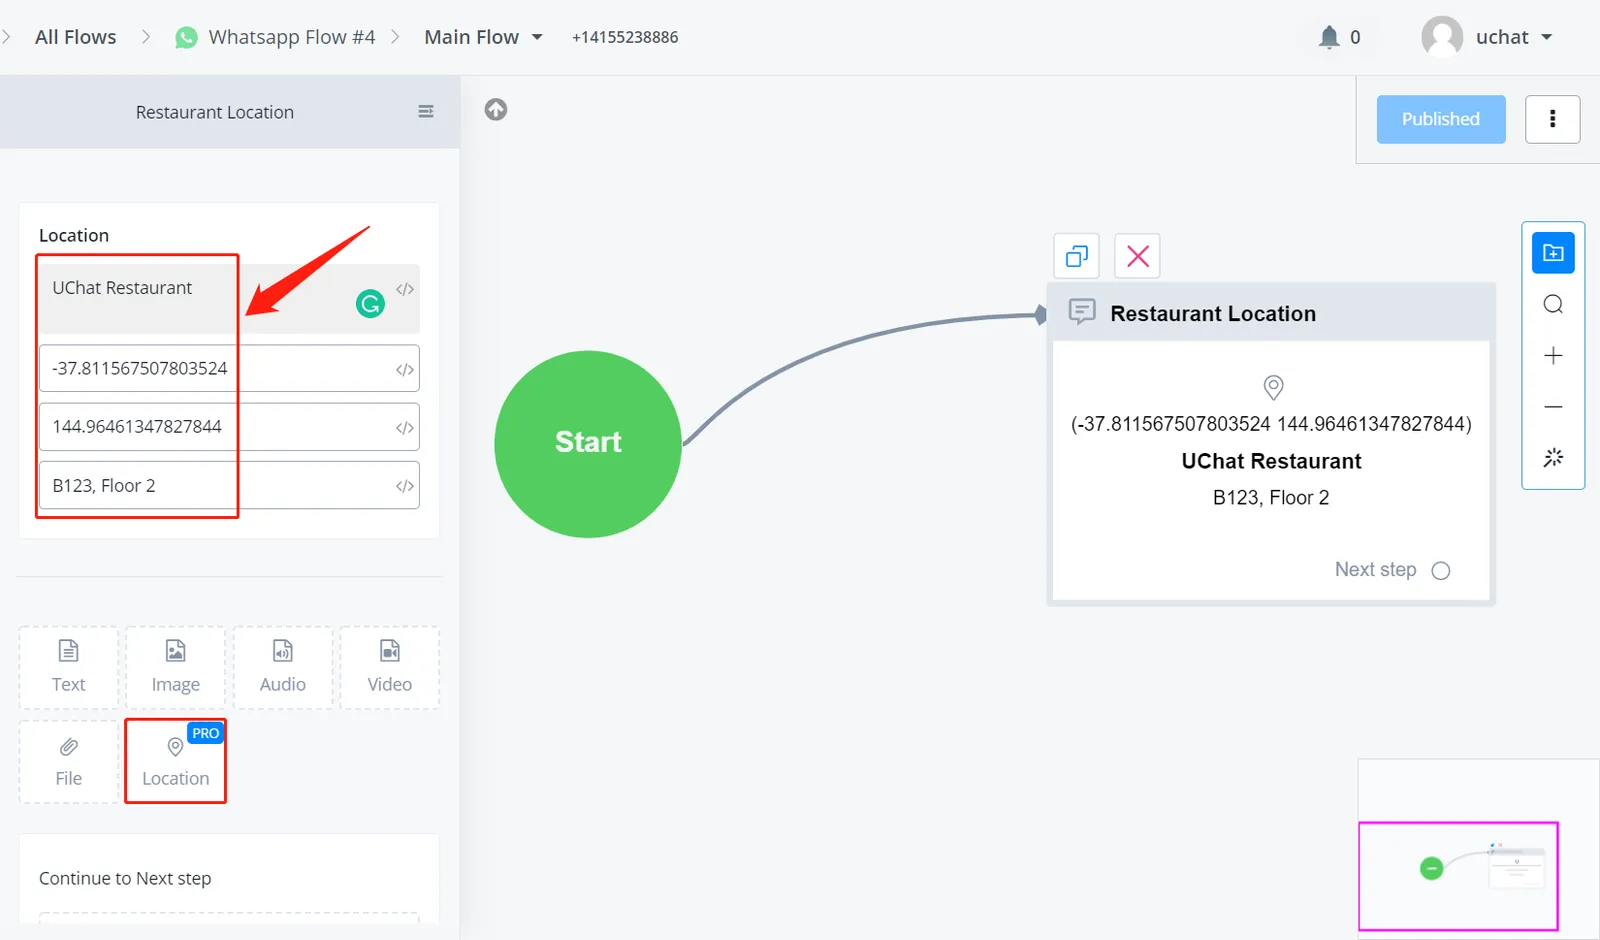Image resolution: width=1600 pixels, height=940 pixels.
Task: Go to All Flows breadcrumb
Action: coord(75,37)
